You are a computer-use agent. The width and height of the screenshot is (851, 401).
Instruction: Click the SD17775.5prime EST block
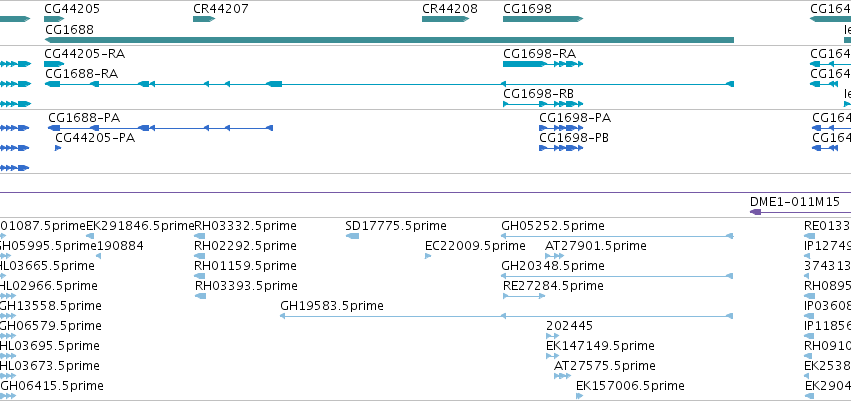pyautogui.click(x=352, y=236)
